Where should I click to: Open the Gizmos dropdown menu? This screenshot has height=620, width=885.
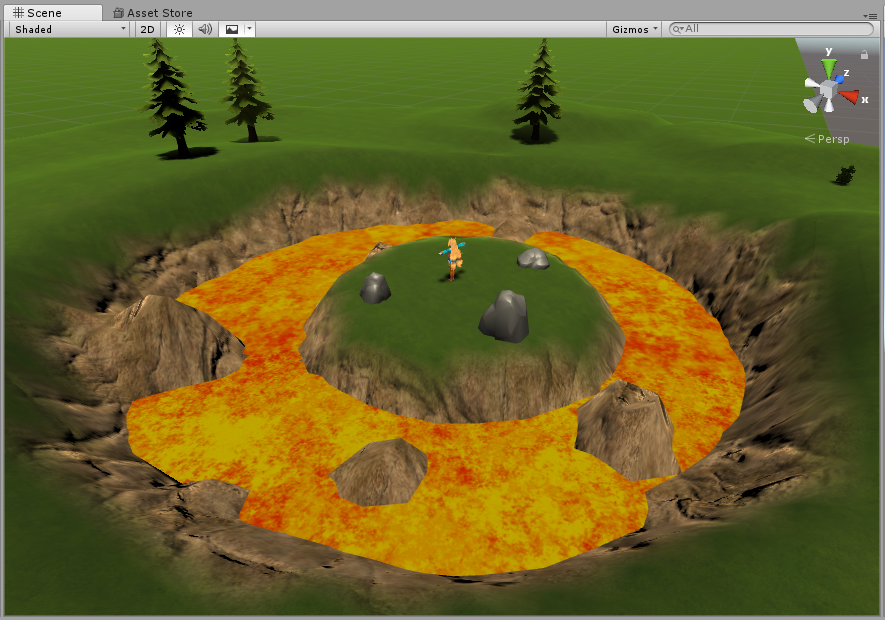[635, 29]
